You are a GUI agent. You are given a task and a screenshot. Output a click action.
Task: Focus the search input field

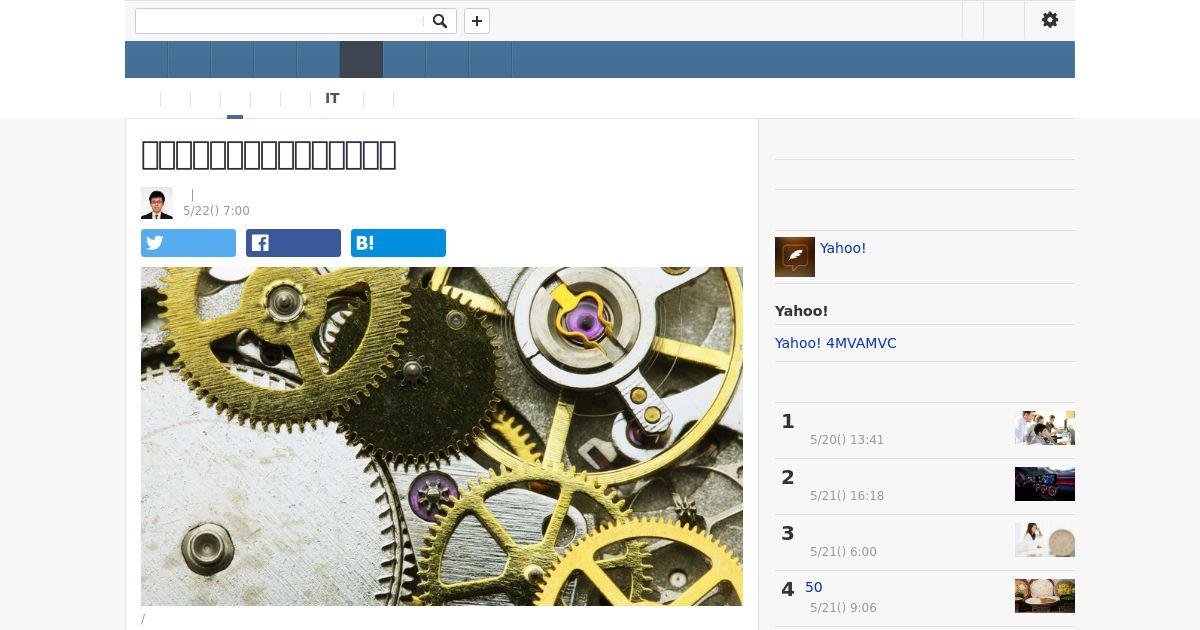279,21
